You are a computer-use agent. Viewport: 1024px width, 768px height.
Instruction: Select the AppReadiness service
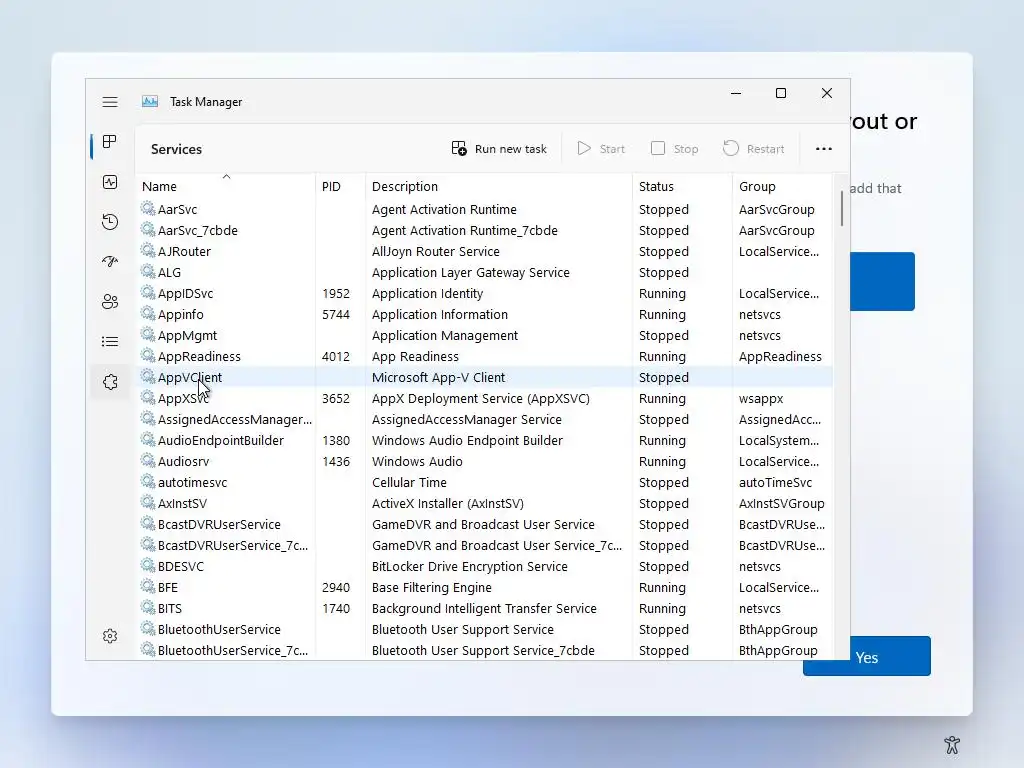pyautogui.click(x=485, y=357)
